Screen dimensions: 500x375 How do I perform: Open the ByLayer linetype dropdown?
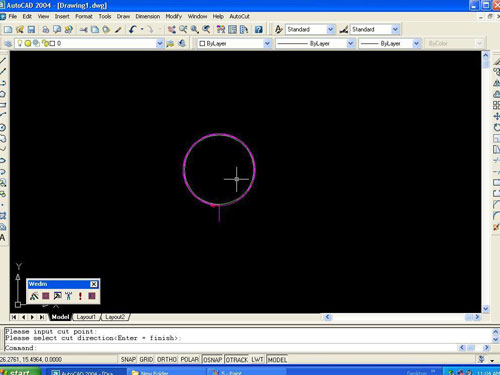click(350, 43)
